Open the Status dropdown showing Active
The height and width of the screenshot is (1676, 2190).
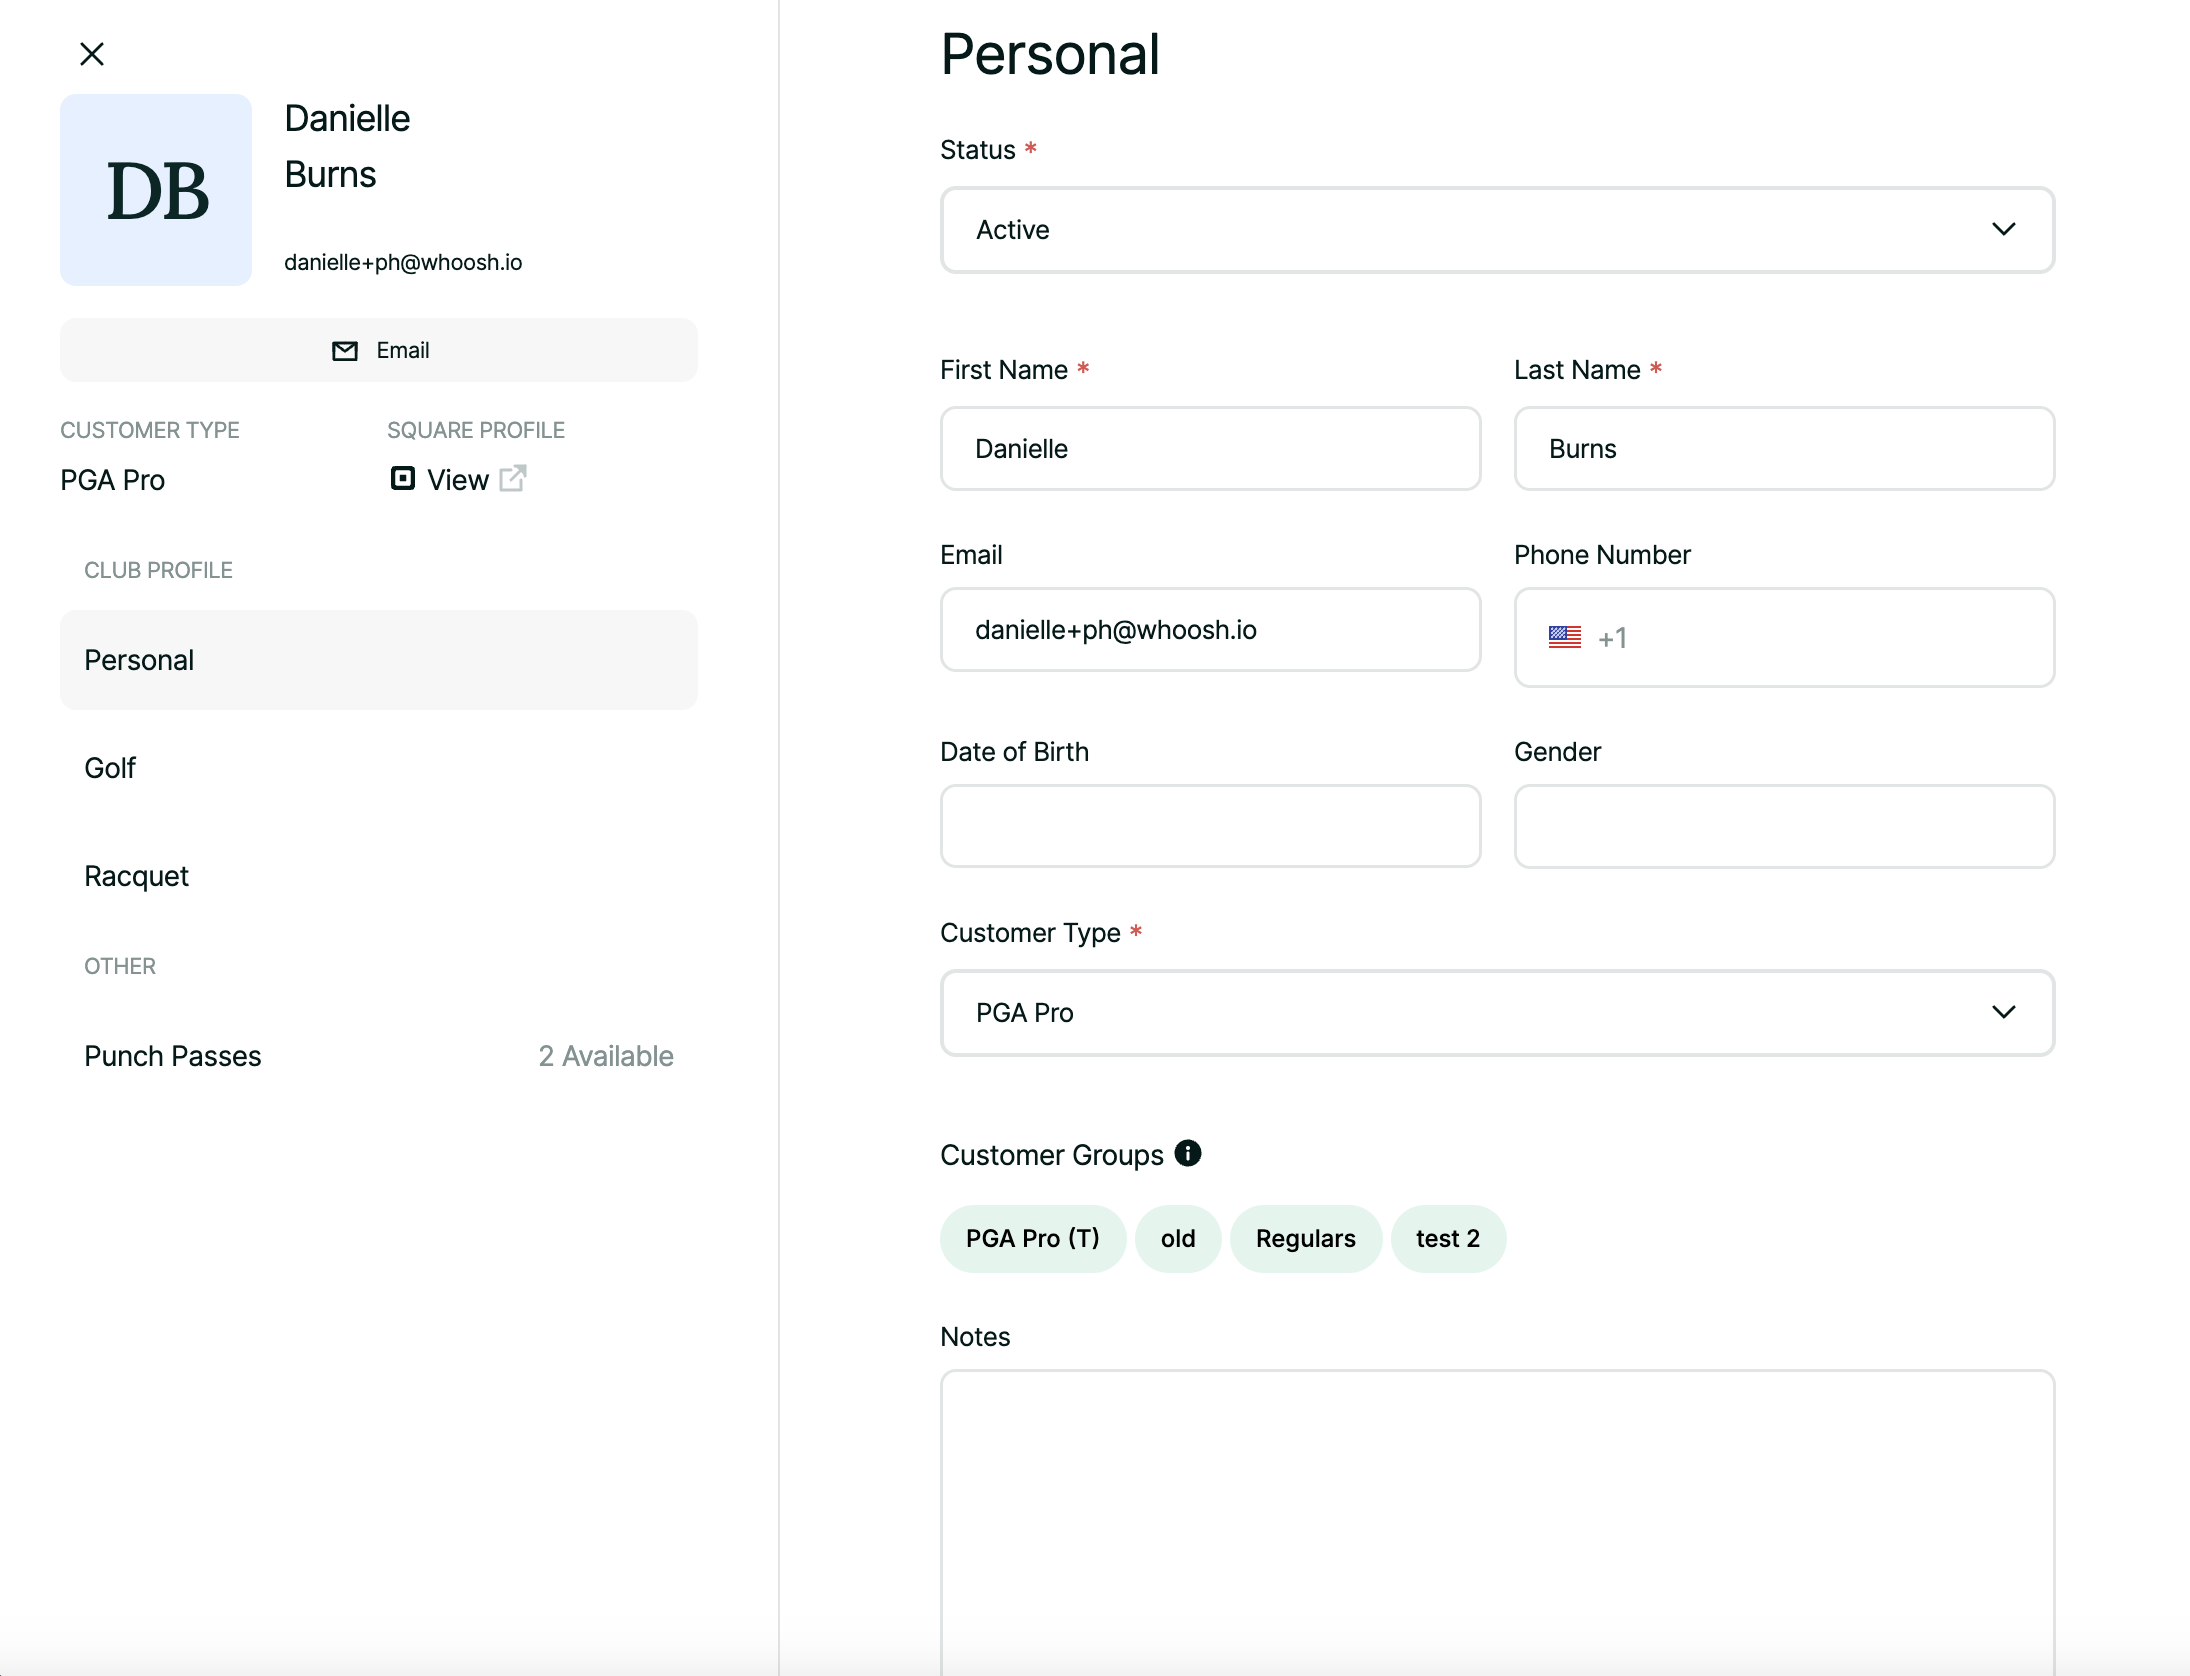tap(1497, 230)
